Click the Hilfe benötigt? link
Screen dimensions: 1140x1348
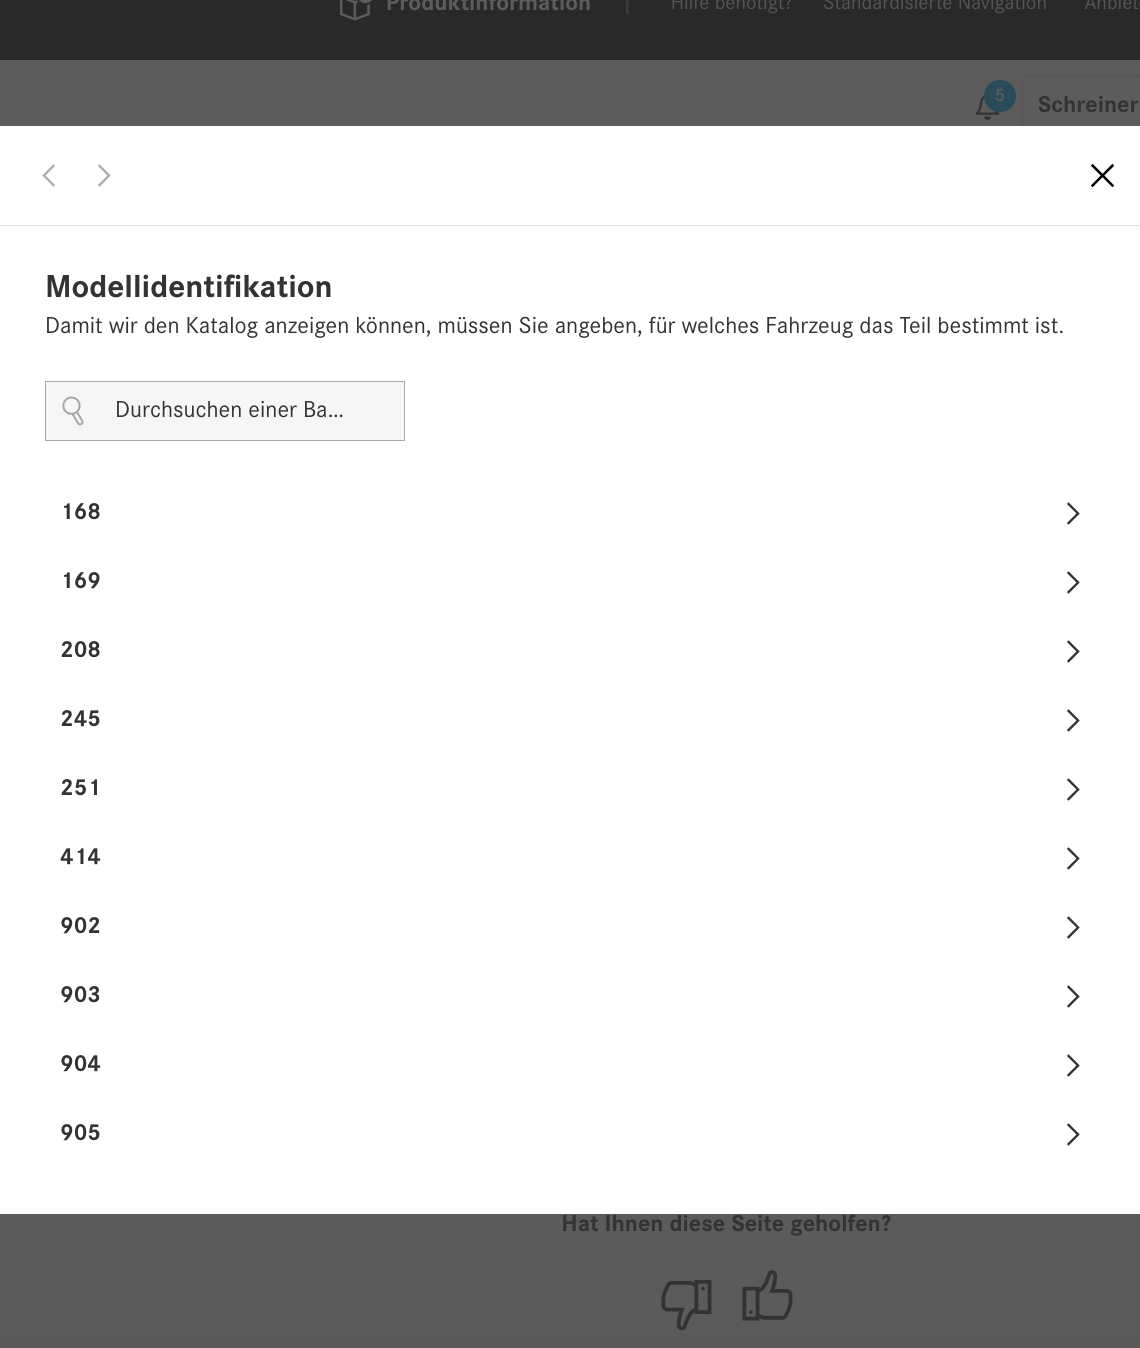click(731, 6)
